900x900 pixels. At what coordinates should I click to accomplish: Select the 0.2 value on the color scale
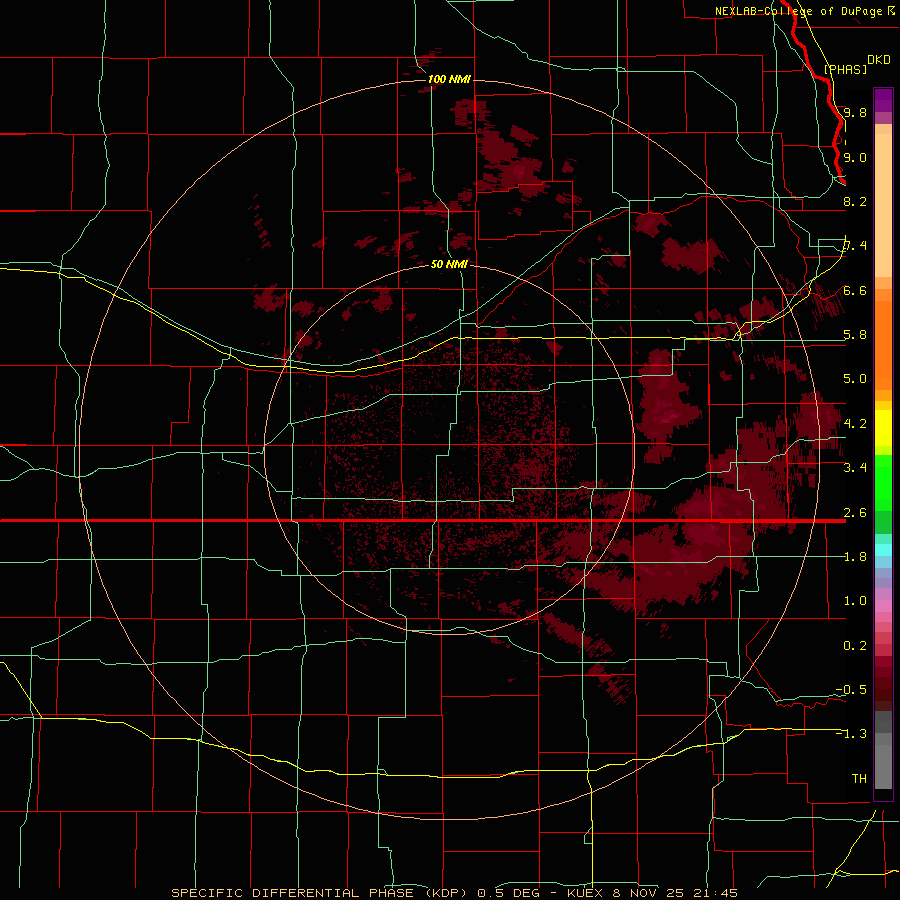pos(855,645)
